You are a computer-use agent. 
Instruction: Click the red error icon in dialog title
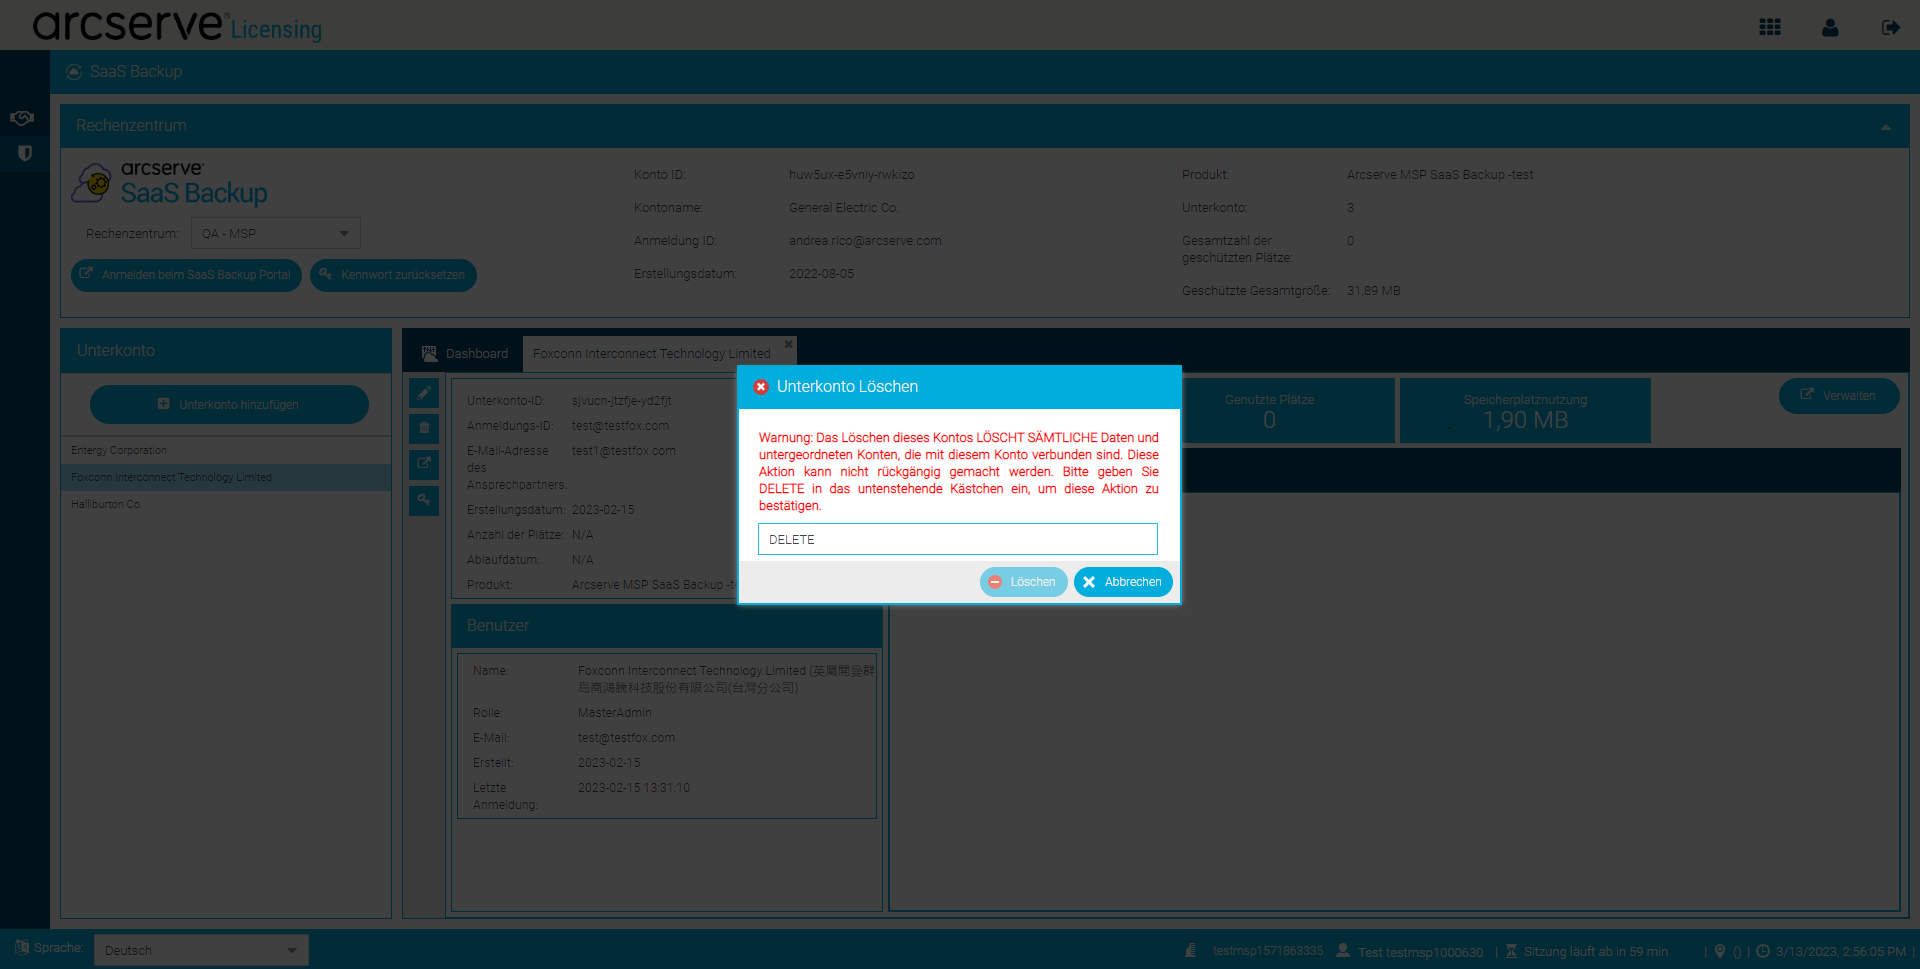pos(761,387)
